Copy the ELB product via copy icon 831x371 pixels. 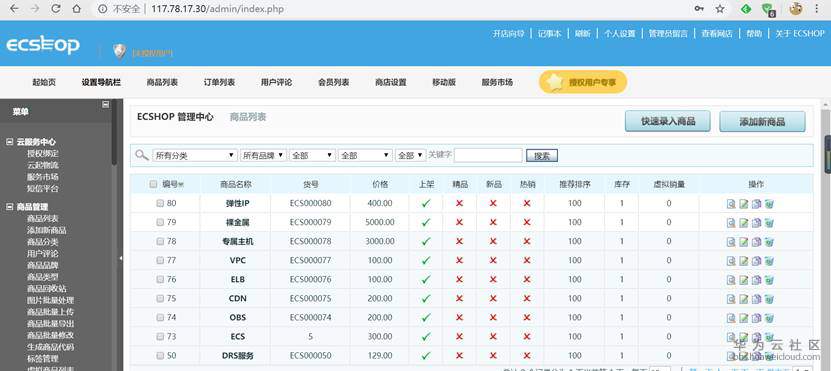tap(756, 280)
